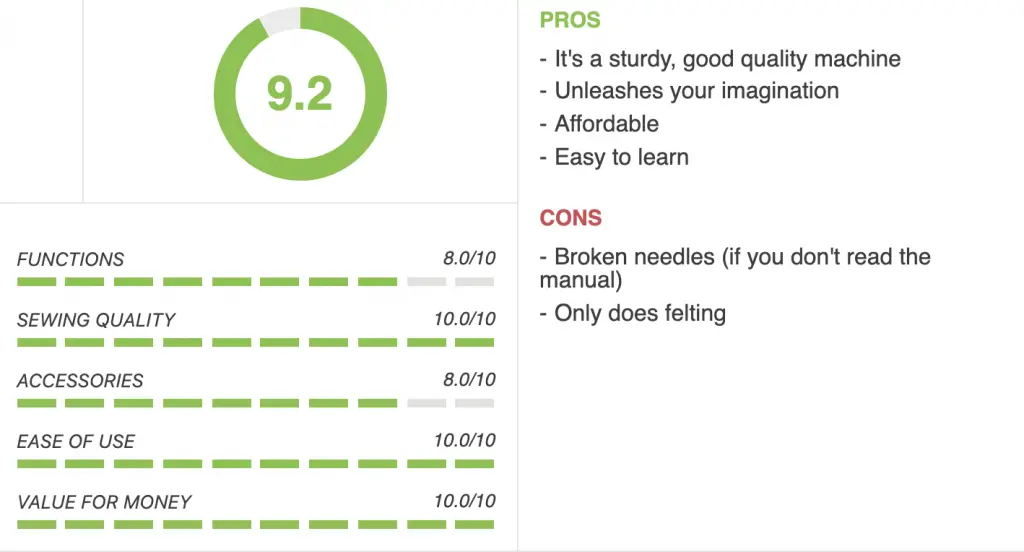This screenshot has height=552, width=1024.
Task: Click the ACCESSORIES rating bar
Action: [255, 403]
